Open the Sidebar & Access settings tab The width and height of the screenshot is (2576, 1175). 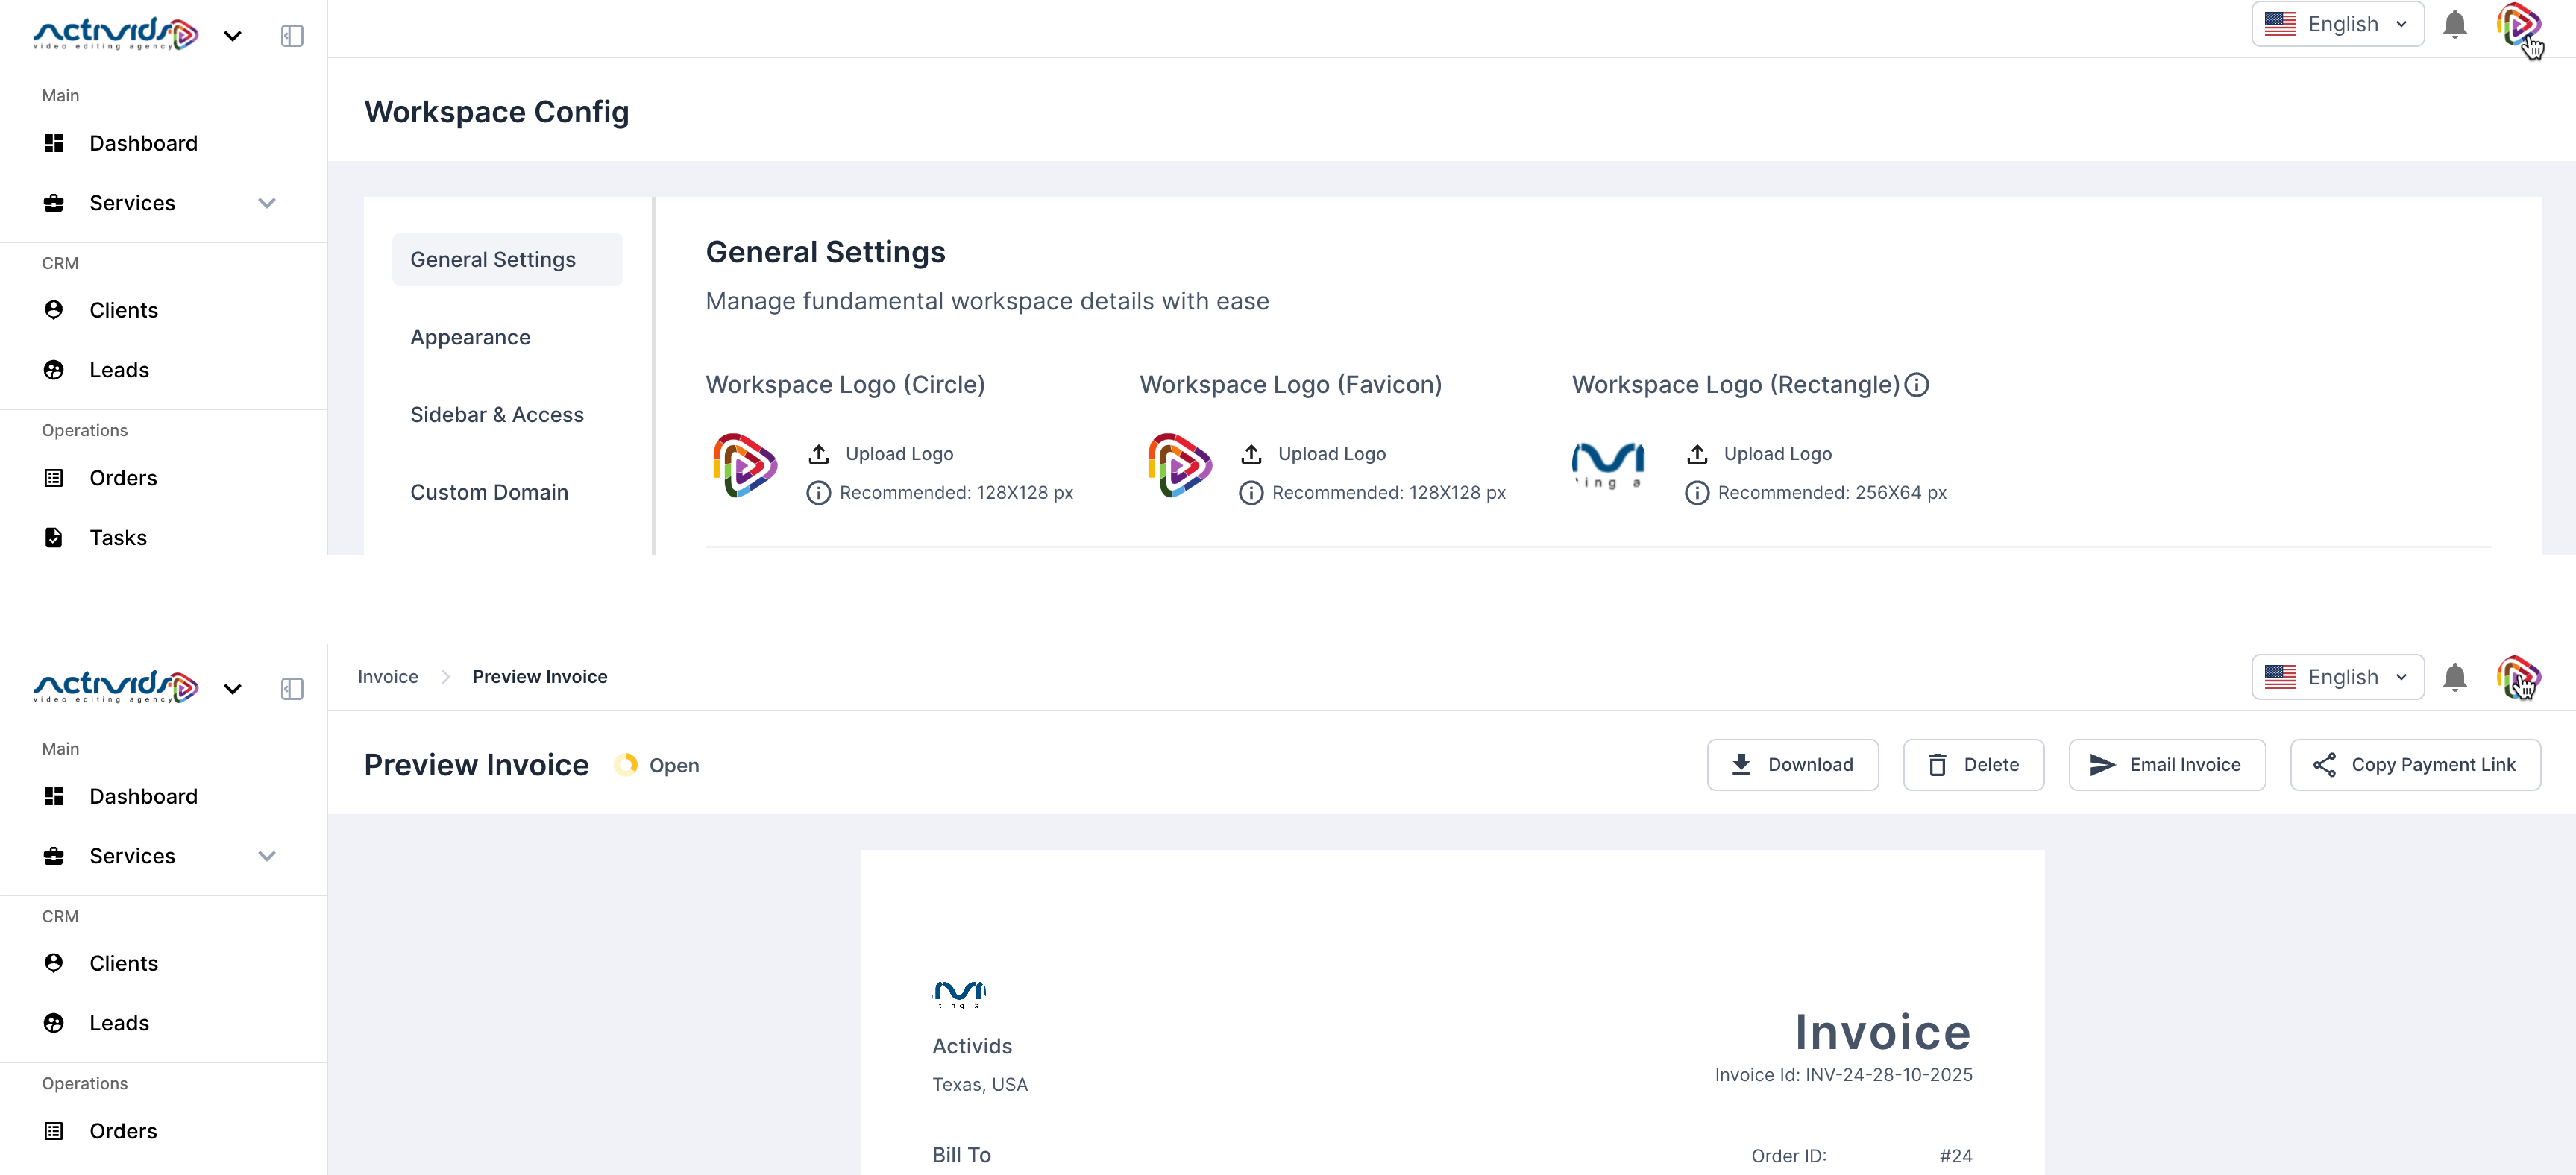(x=496, y=415)
